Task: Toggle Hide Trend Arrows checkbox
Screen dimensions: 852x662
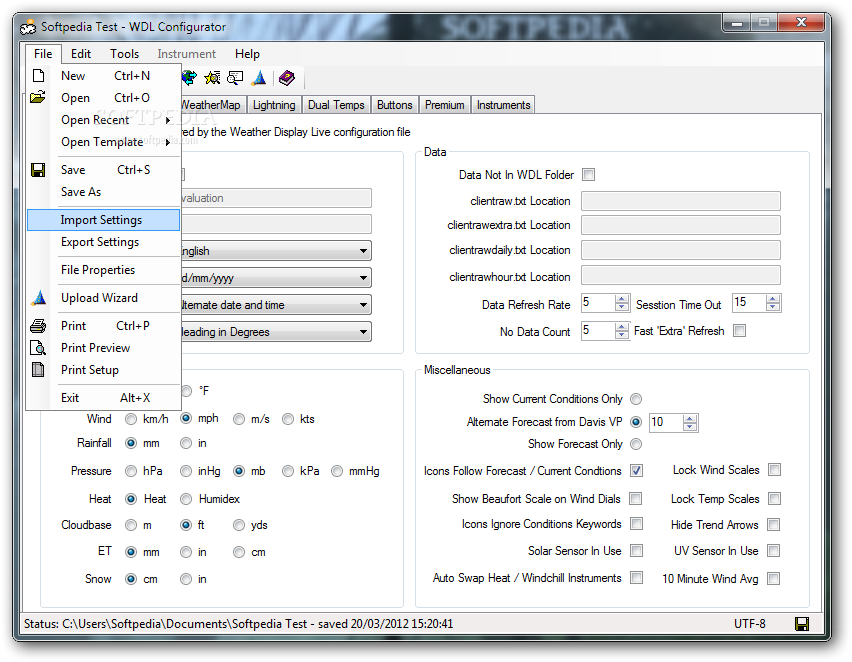Action: [773, 524]
